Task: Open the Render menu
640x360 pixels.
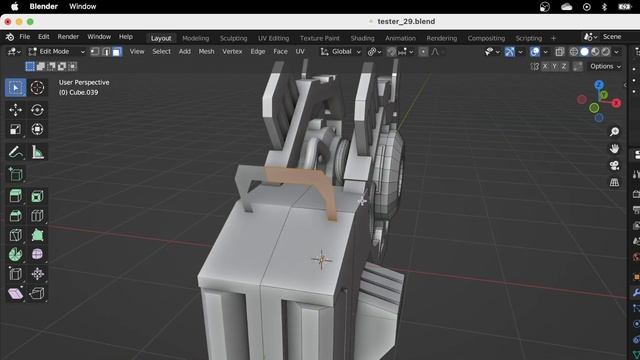Action: click(x=68, y=37)
